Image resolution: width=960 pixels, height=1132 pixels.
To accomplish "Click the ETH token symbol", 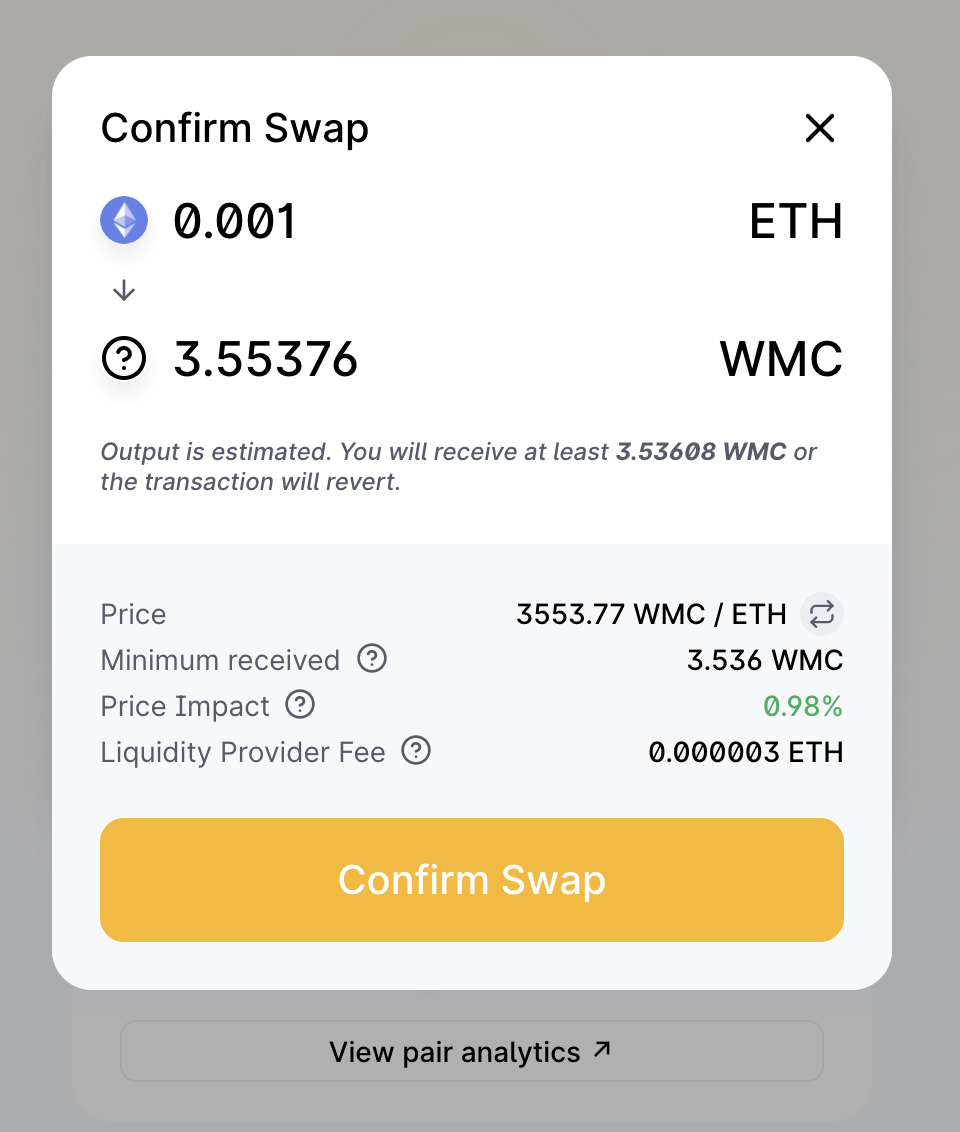I will pos(796,221).
